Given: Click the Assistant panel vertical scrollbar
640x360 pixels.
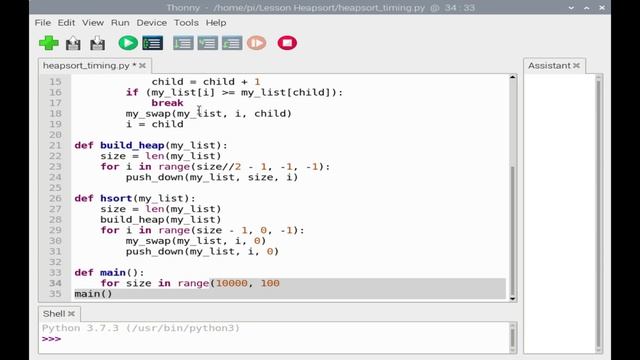Looking at the screenshot, I should (598, 214).
